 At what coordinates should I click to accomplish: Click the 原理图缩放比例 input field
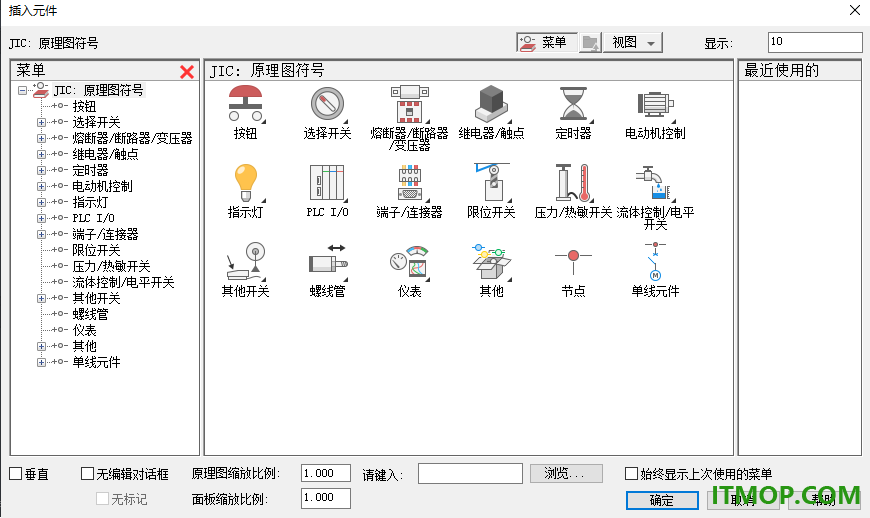pos(326,473)
